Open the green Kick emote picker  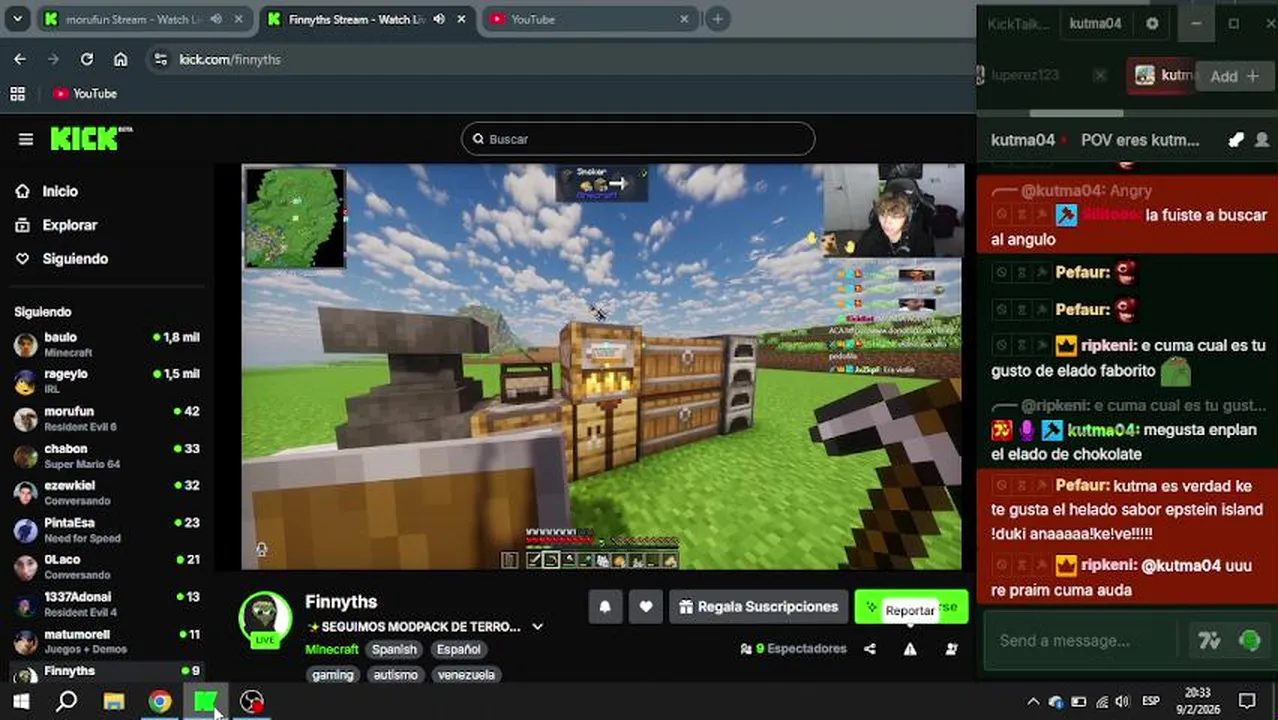1249,641
